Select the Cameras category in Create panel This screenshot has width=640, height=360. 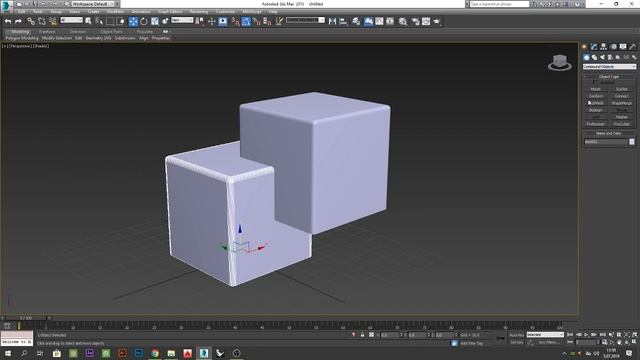tap(610, 57)
